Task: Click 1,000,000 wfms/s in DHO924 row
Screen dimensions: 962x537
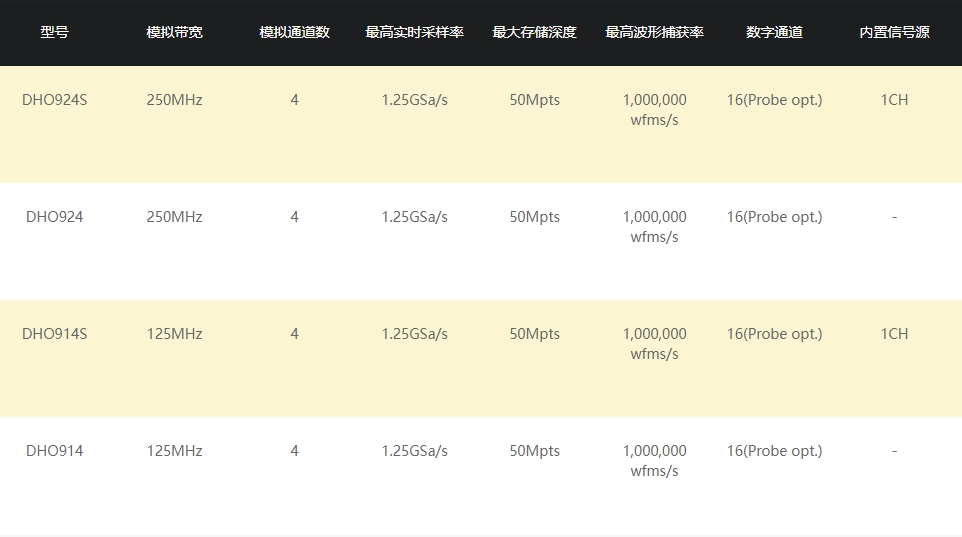Action: tap(655, 226)
